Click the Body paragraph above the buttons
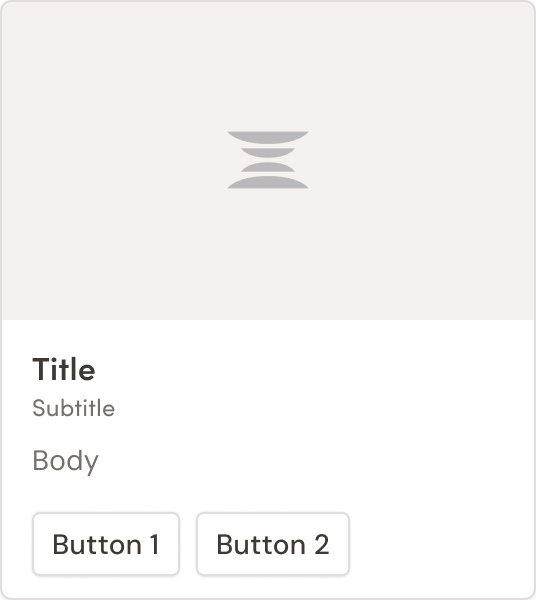Screen dimensions: 536x600 click(x=65, y=461)
